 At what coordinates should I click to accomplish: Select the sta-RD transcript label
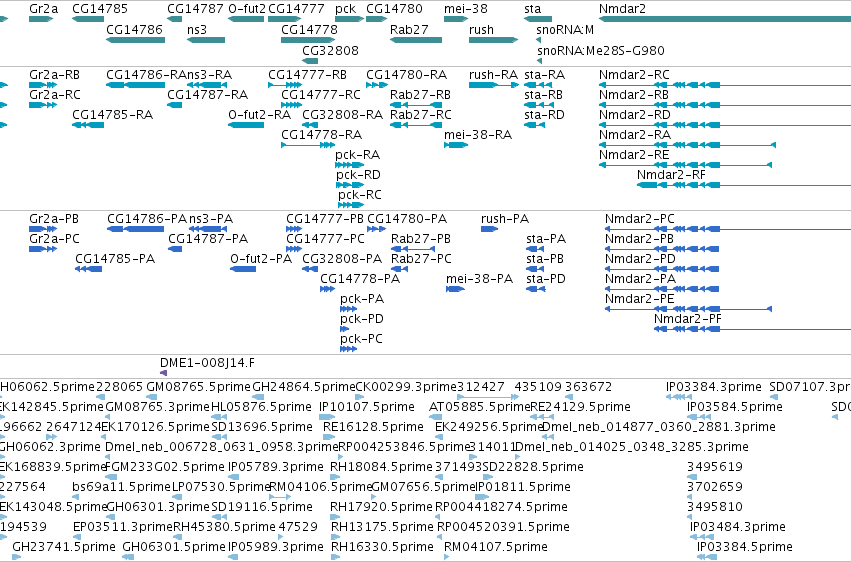coord(544,114)
